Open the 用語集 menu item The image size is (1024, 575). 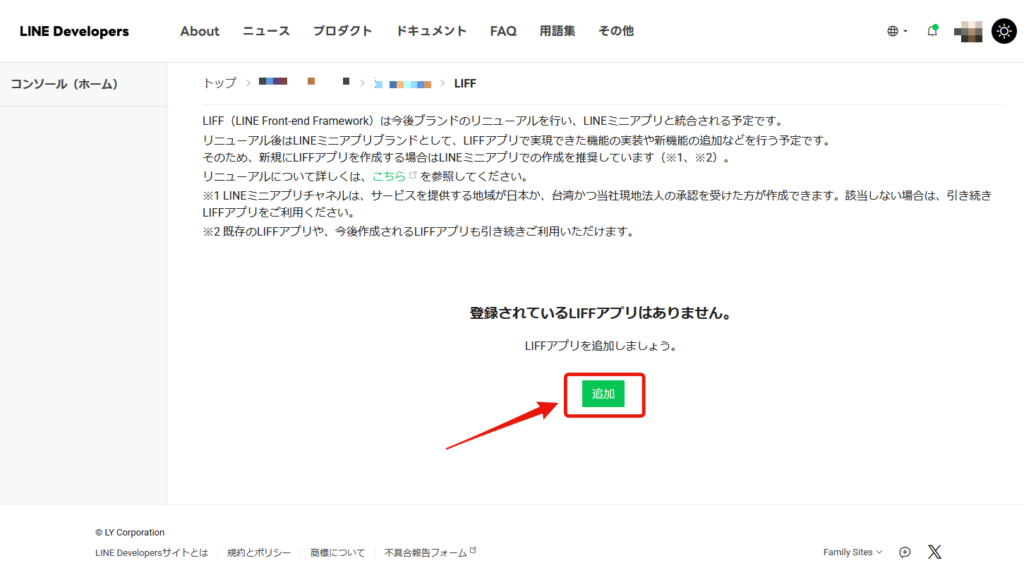coord(557,31)
